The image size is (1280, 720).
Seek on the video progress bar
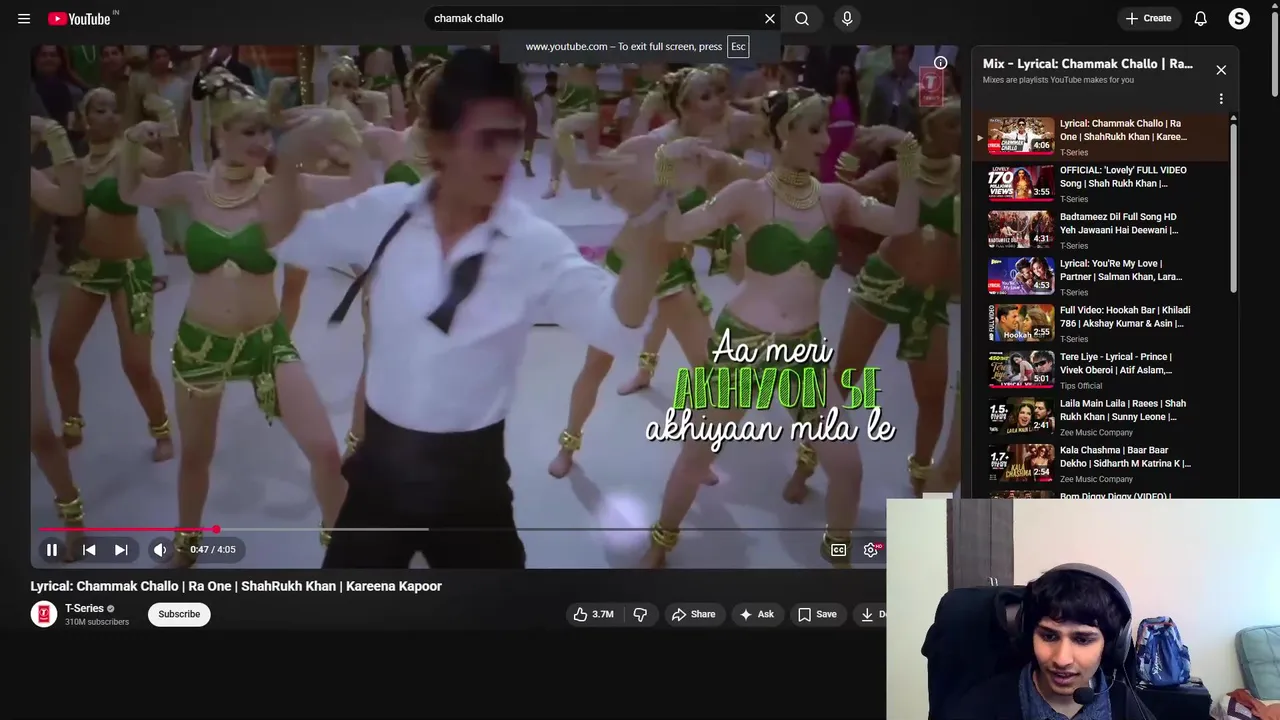tap(463, 529)
